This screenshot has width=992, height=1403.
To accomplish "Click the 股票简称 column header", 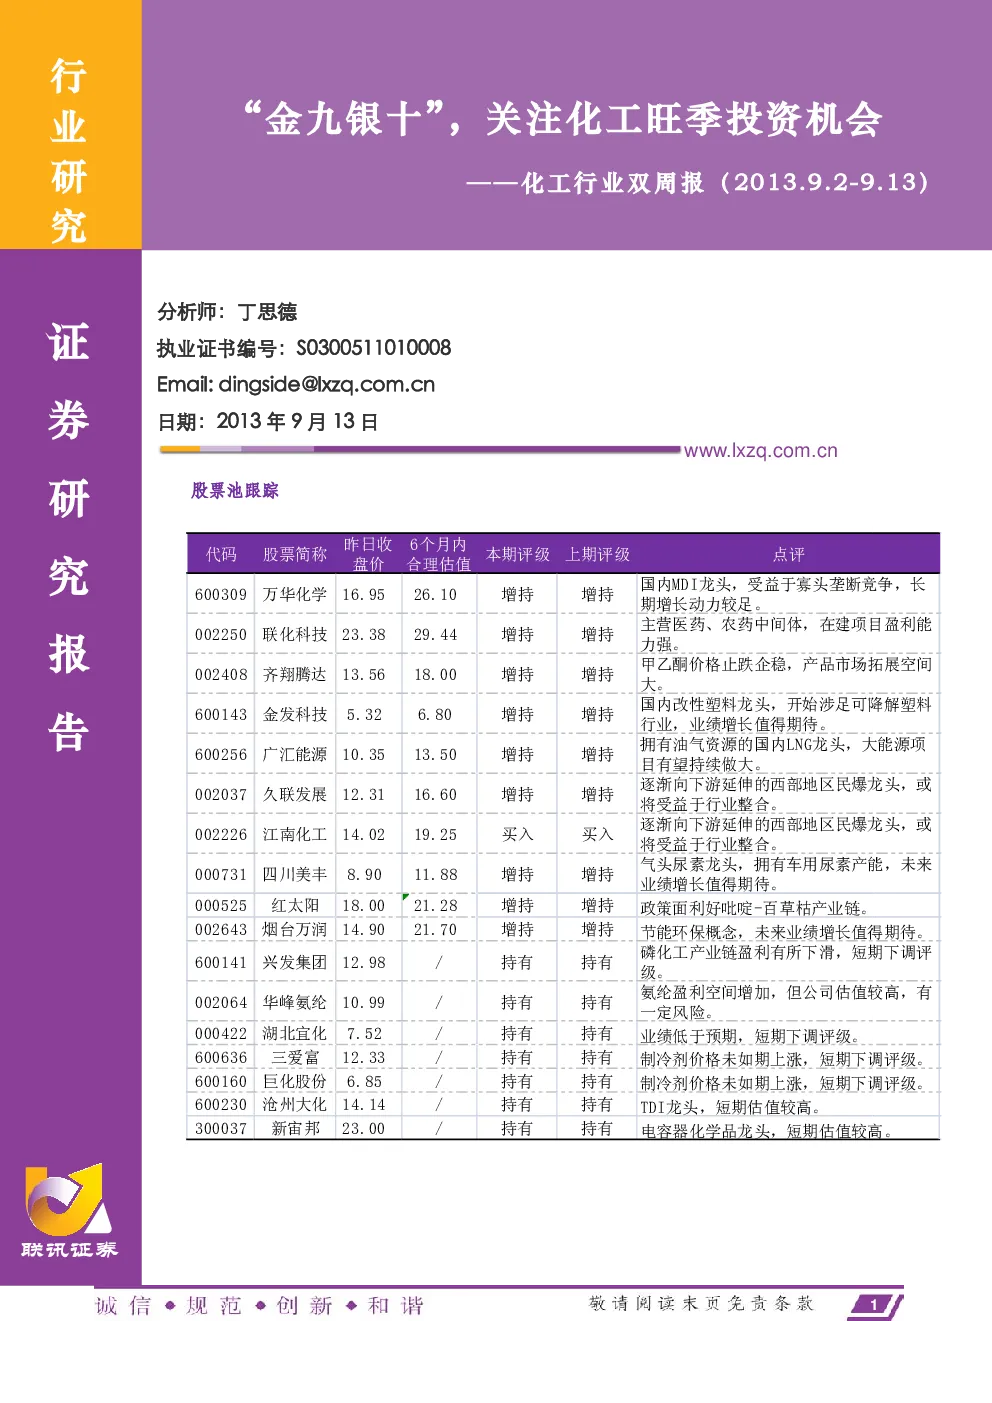I will [x=295, y=554].
